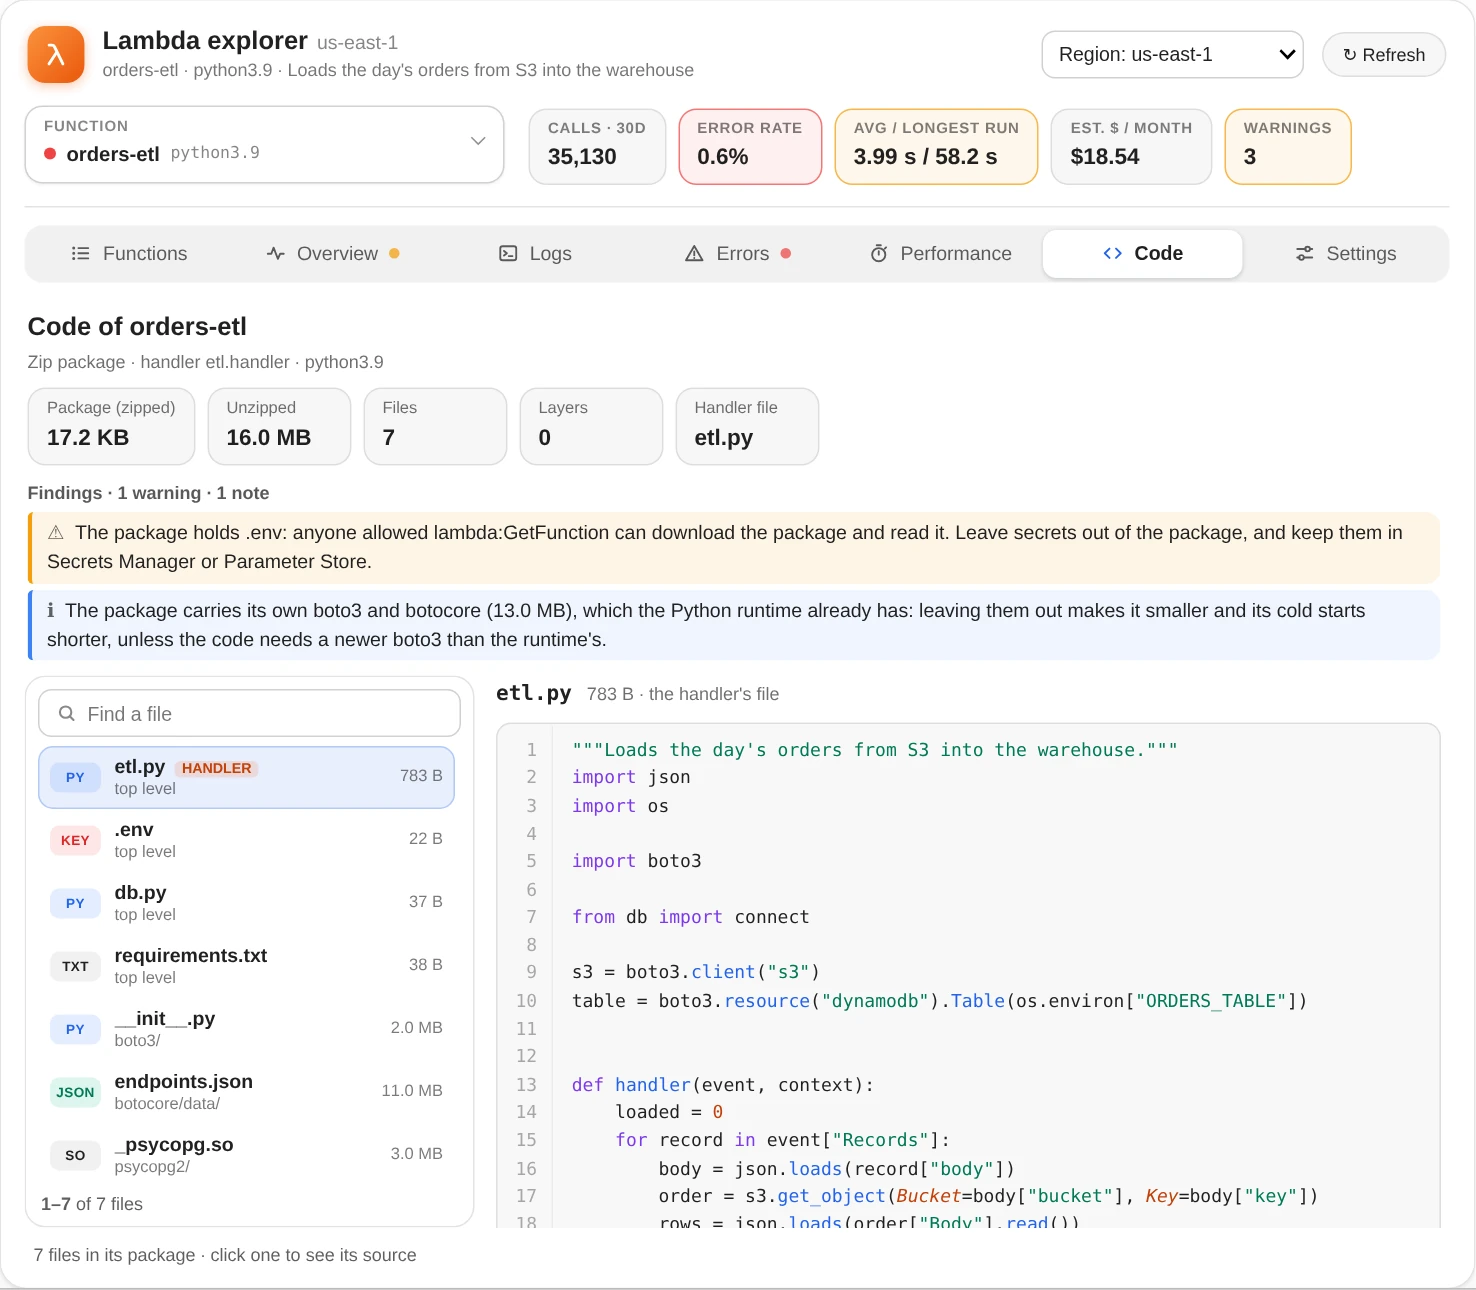This screenshot has height=1290, width=1476.
Task: Click the Refresh button
Action: click(x=1384, y=55)
